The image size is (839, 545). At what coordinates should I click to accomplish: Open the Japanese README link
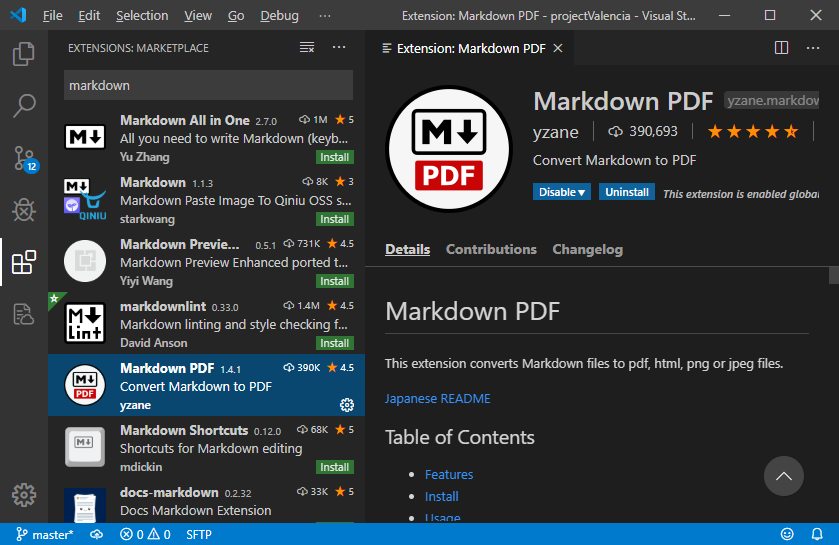[x=437, y=398]
